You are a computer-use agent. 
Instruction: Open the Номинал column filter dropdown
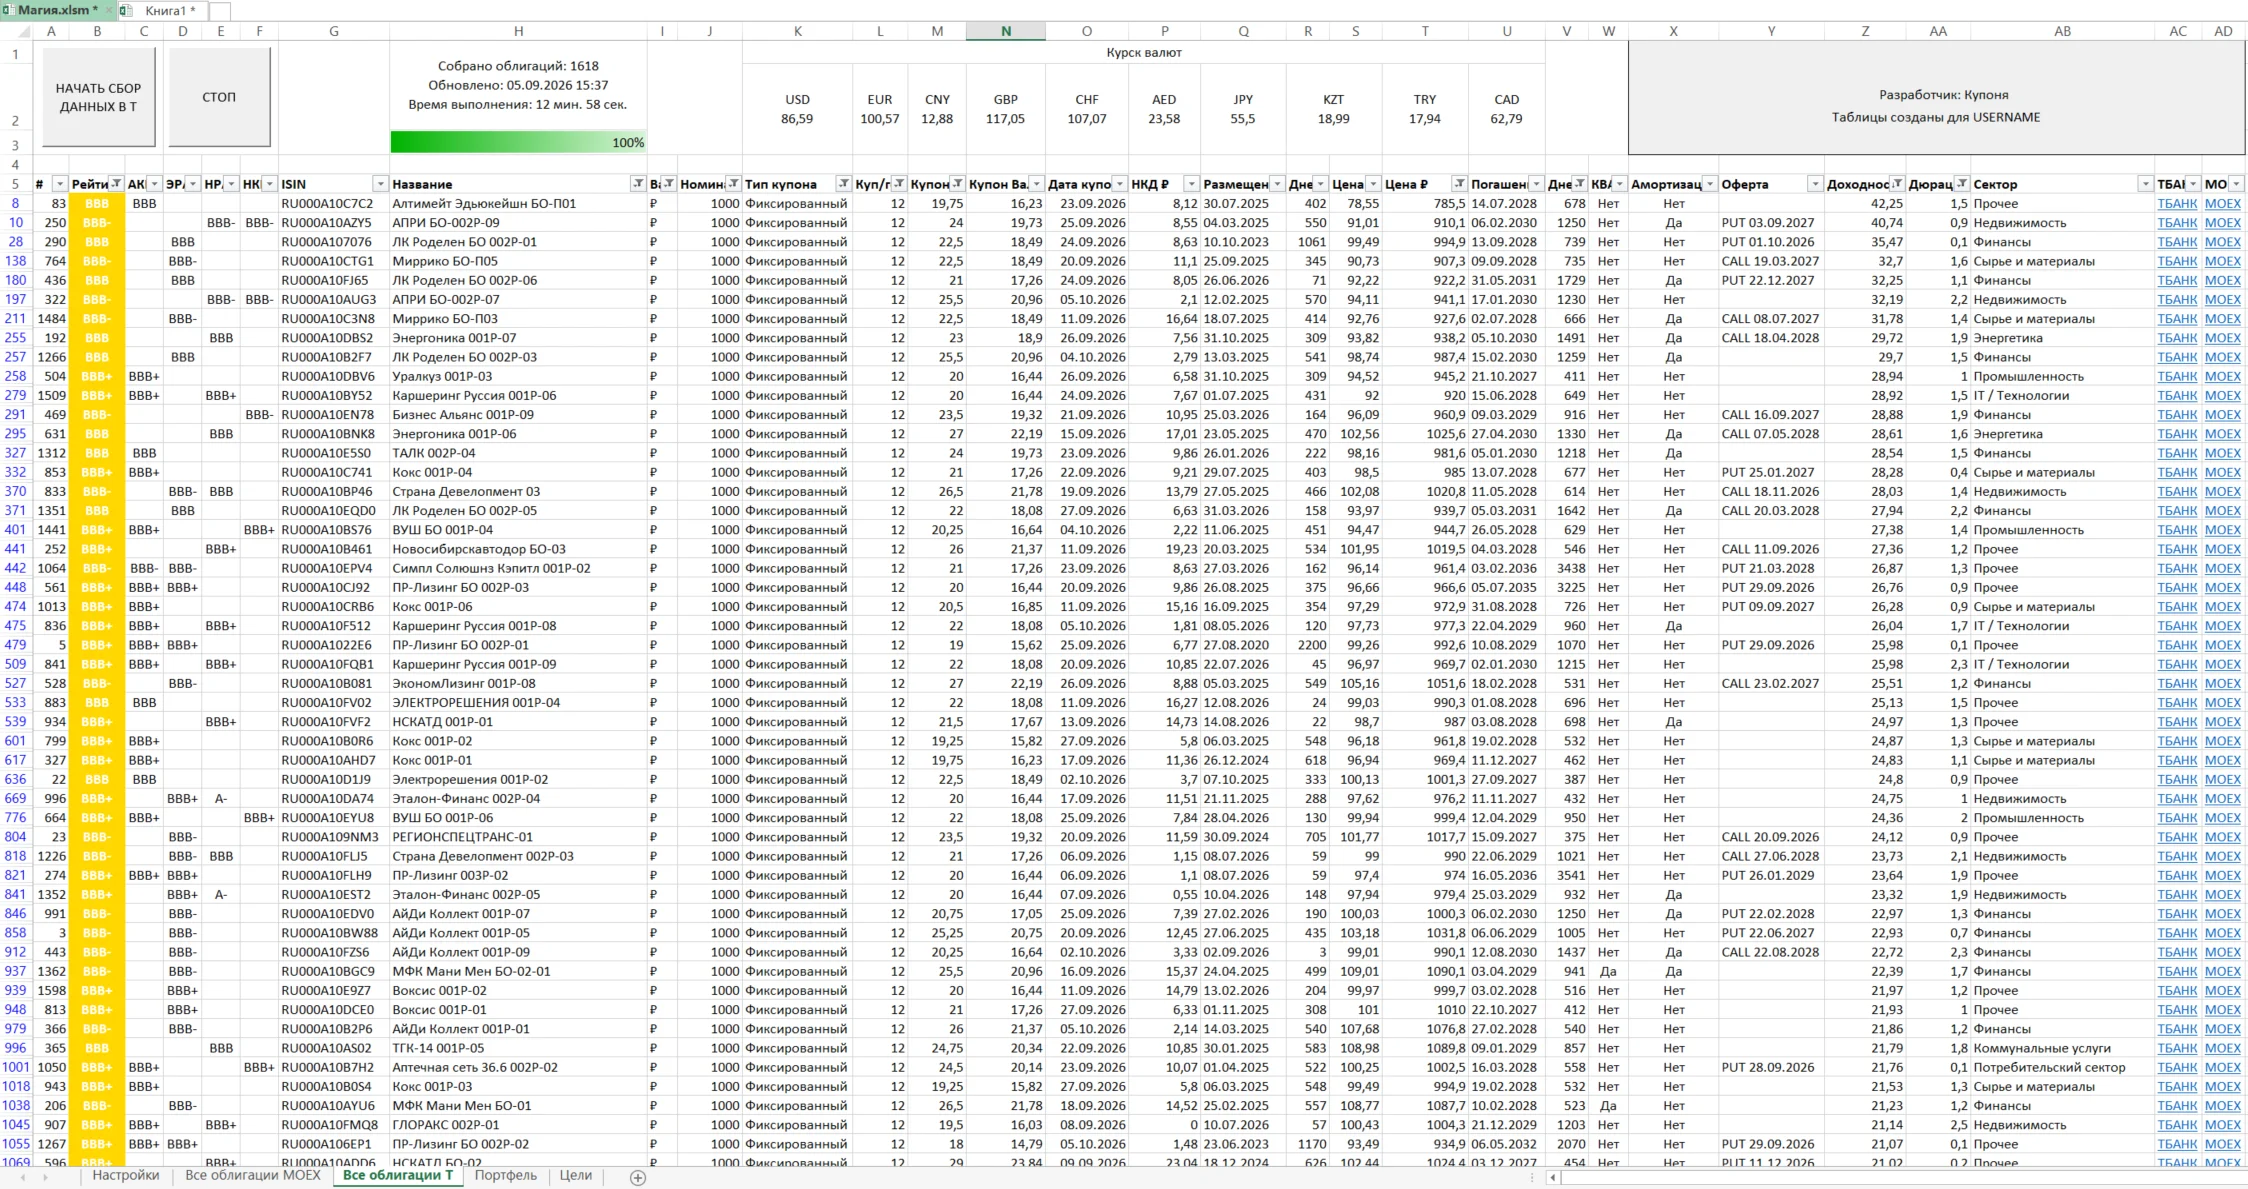tap(733, 184)
